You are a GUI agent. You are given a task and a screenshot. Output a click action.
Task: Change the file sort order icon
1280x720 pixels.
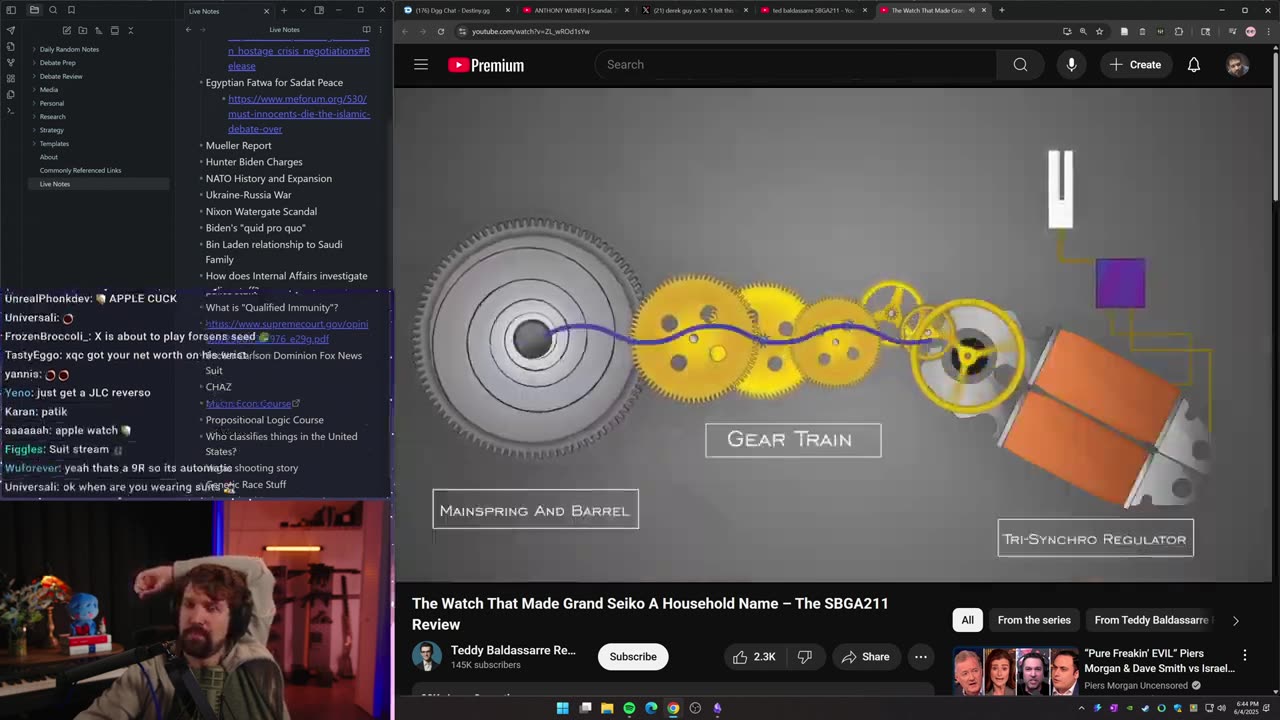click(98, 30)
